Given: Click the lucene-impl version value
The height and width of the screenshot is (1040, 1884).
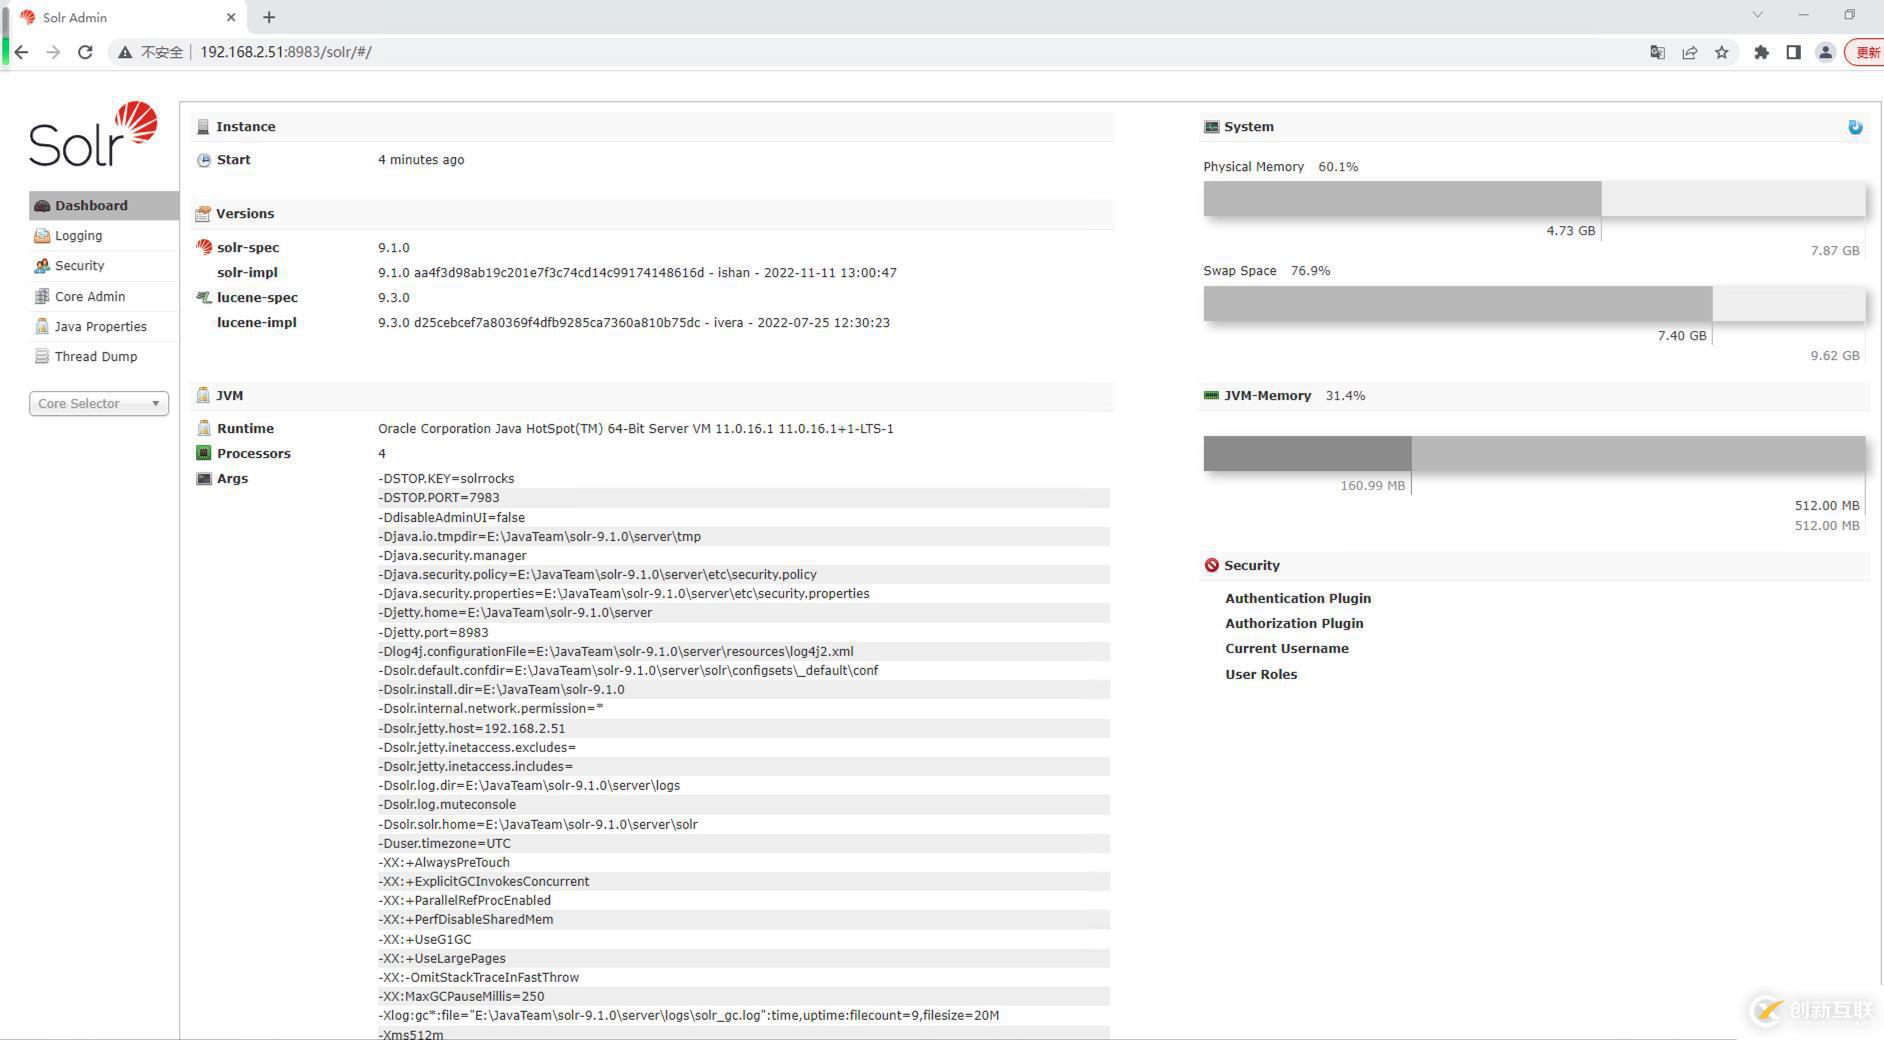Looking at the screenshot, I should pos(634,322).
